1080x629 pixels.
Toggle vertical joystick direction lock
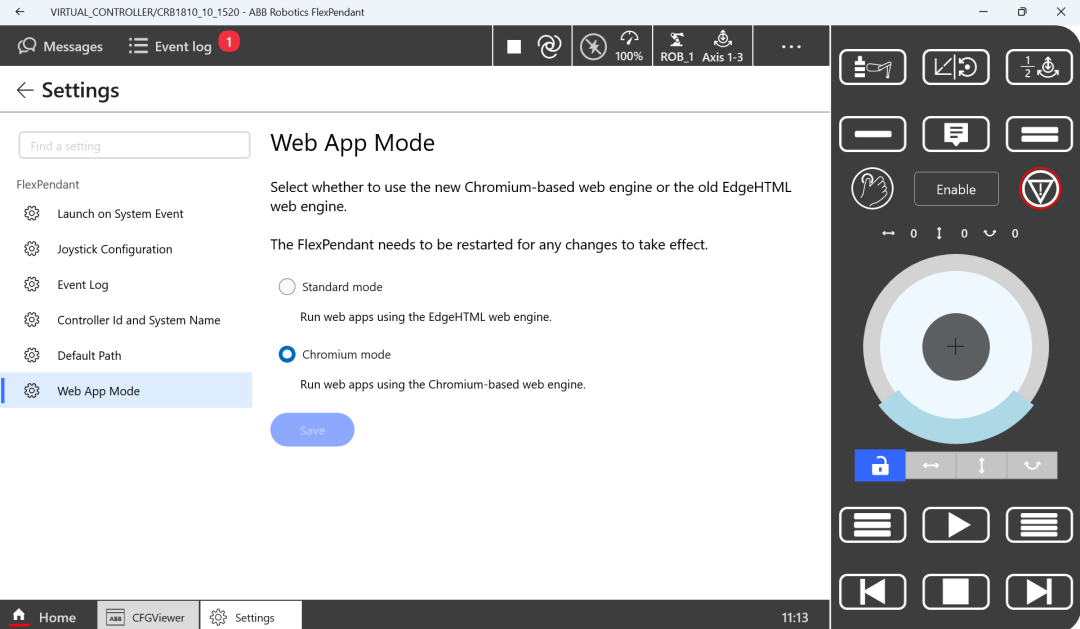(x=982, y=466)
